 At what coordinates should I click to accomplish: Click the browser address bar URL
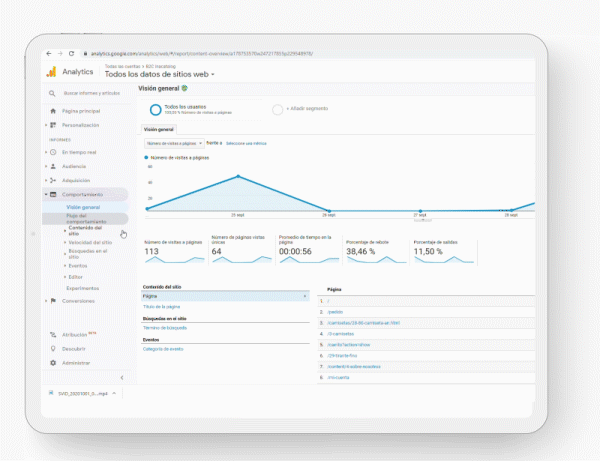click(x=202, y=54)
